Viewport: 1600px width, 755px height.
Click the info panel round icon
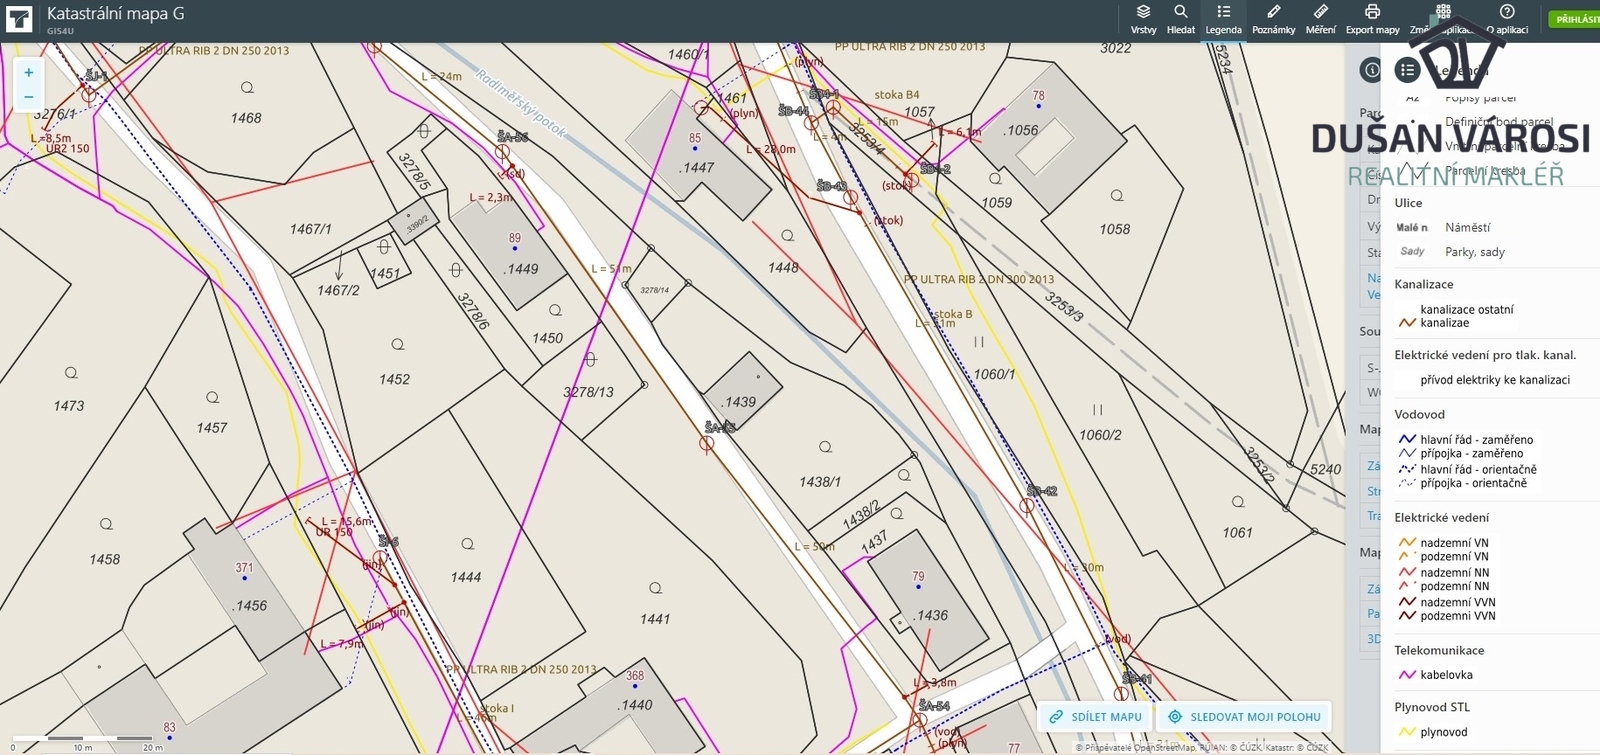(x=1371, y=70)
